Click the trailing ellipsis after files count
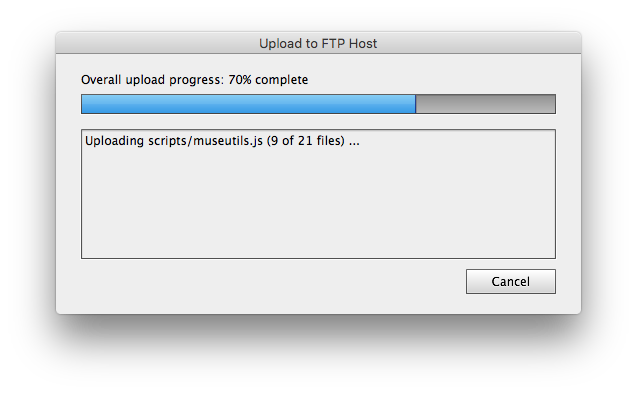 [354, 144]
